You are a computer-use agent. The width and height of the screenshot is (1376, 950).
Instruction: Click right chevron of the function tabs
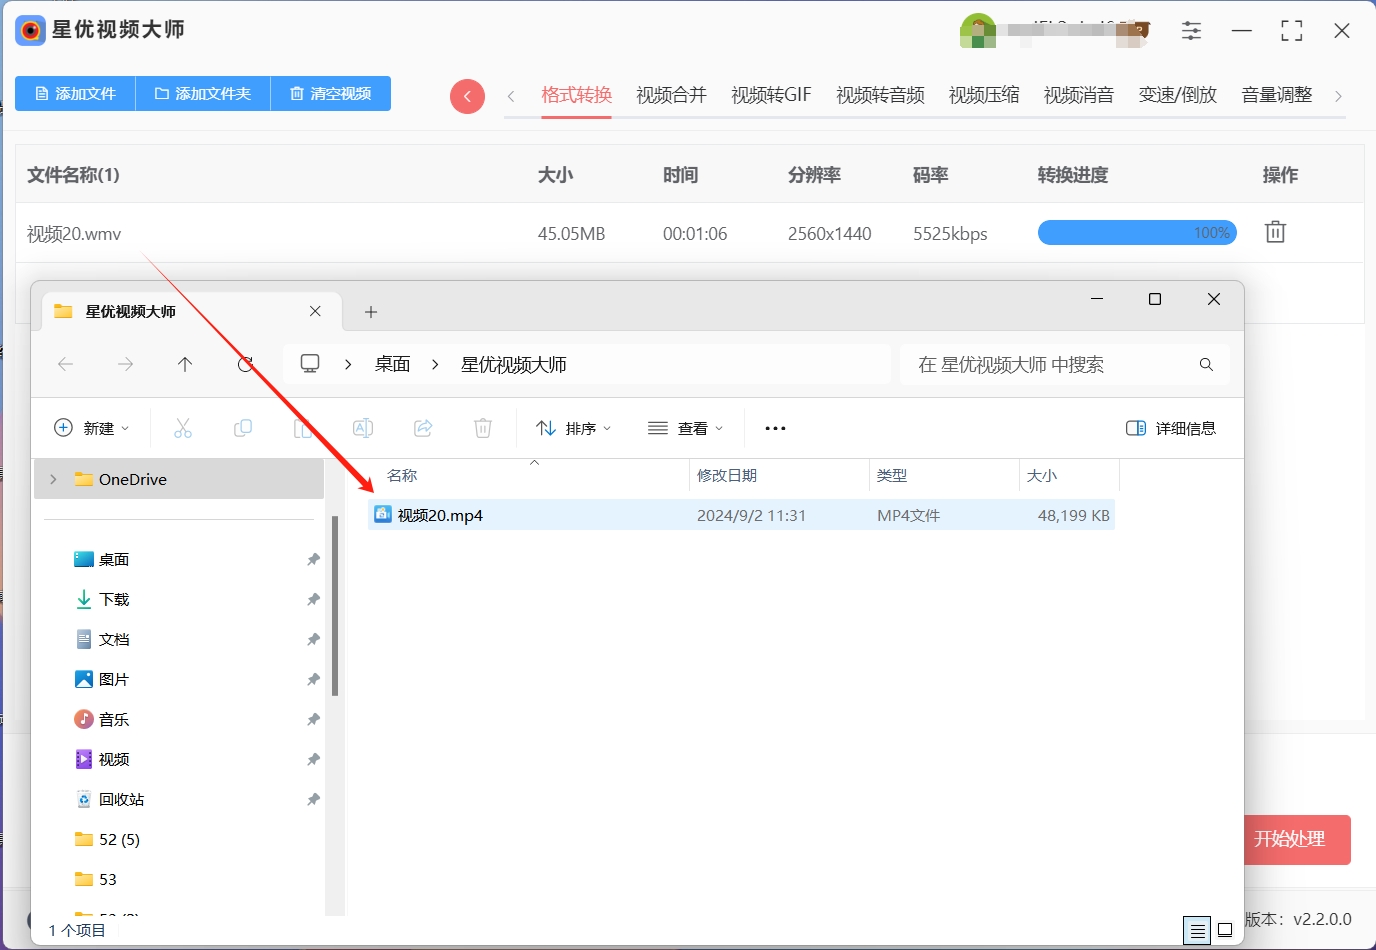click(x=1338, y=96)
